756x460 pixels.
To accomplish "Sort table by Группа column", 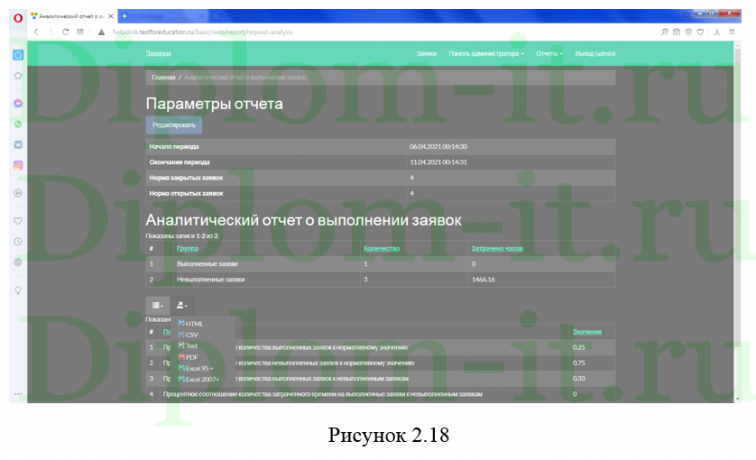I will coord(187,248).
